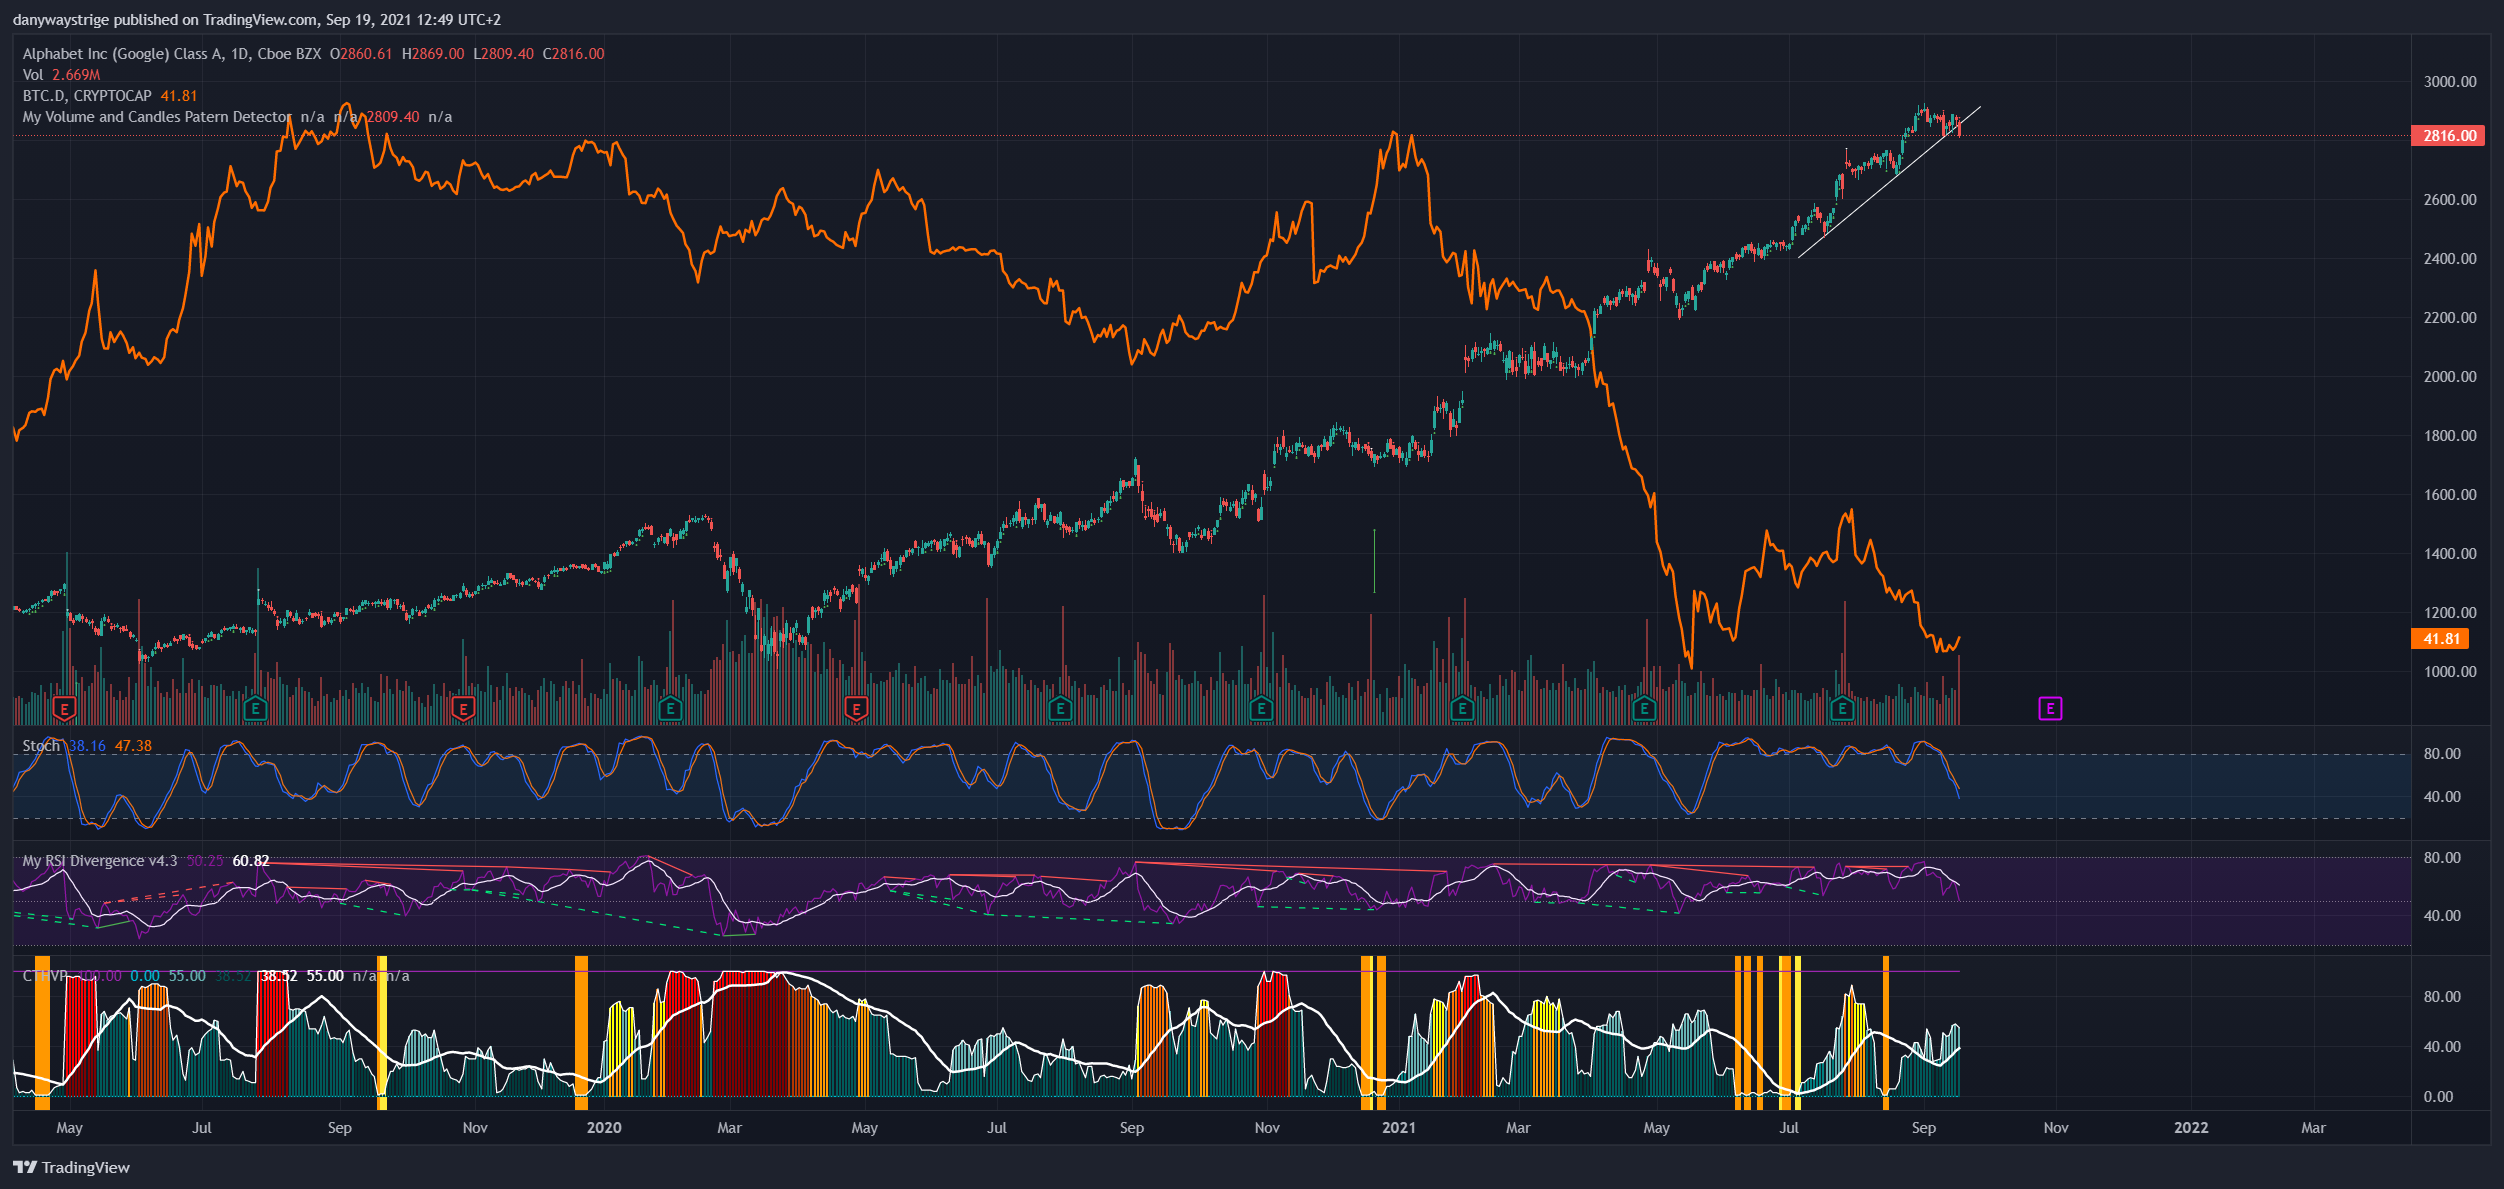This screenshot has height=1189, width=2504.
Task: Click the green earnings marker after Jul 2020
Action: click(x=1060, y=709)
